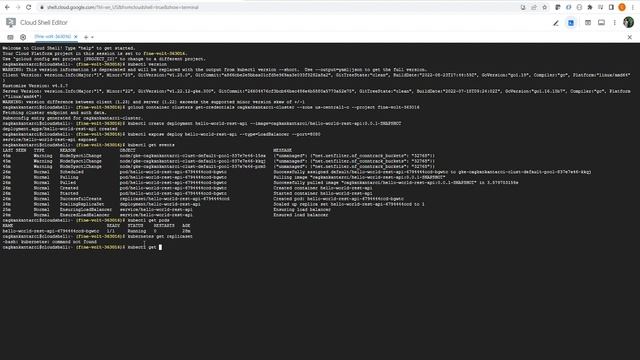Click the 'Welcome to Cloud Shell' line

click(69, 48)
